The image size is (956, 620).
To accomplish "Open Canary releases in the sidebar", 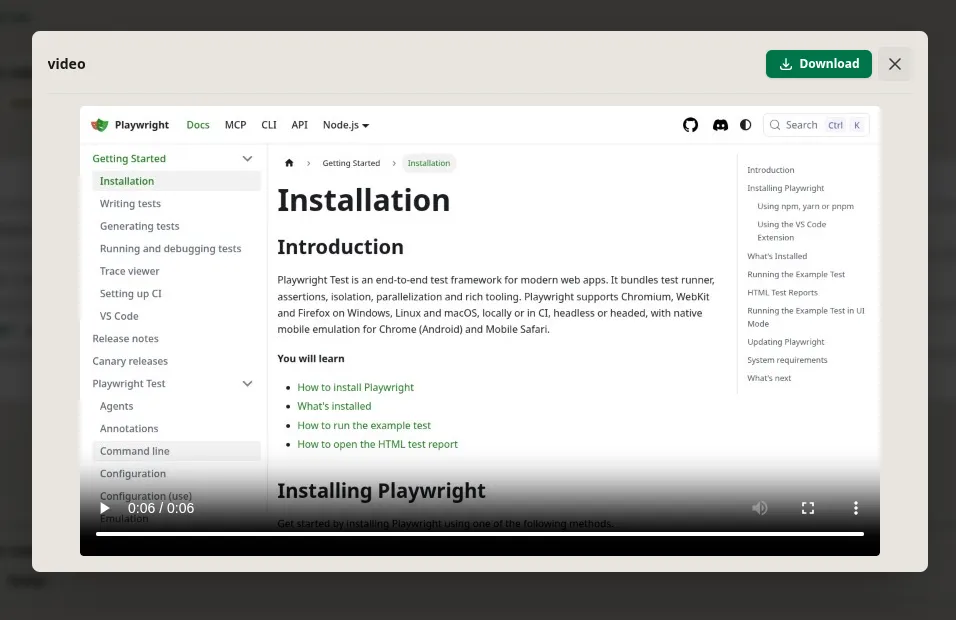I will point(130,362).
